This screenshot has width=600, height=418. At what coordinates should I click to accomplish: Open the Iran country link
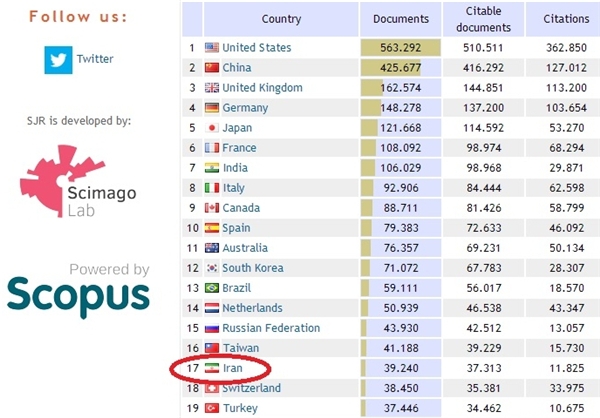click(232, 368)
